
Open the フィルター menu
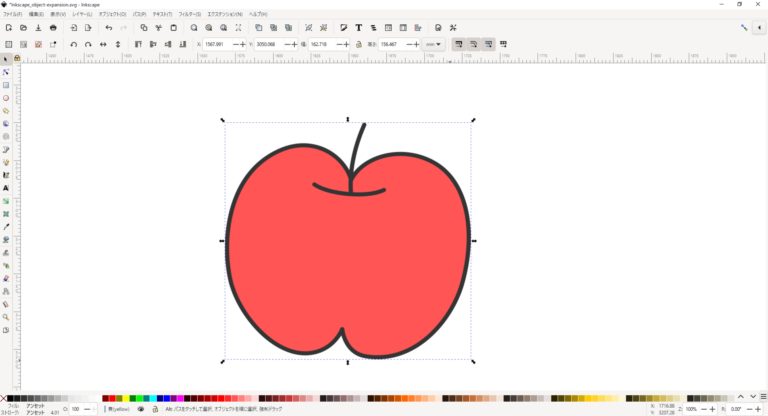[x=189, y=15]
